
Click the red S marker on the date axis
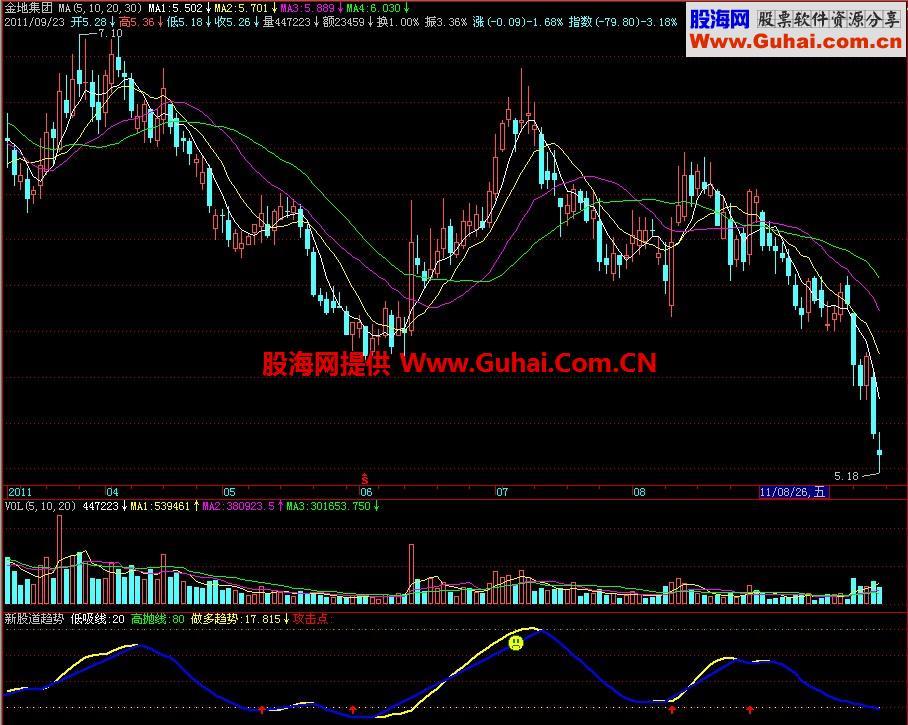pyautogui.click(x=365, y=478)
